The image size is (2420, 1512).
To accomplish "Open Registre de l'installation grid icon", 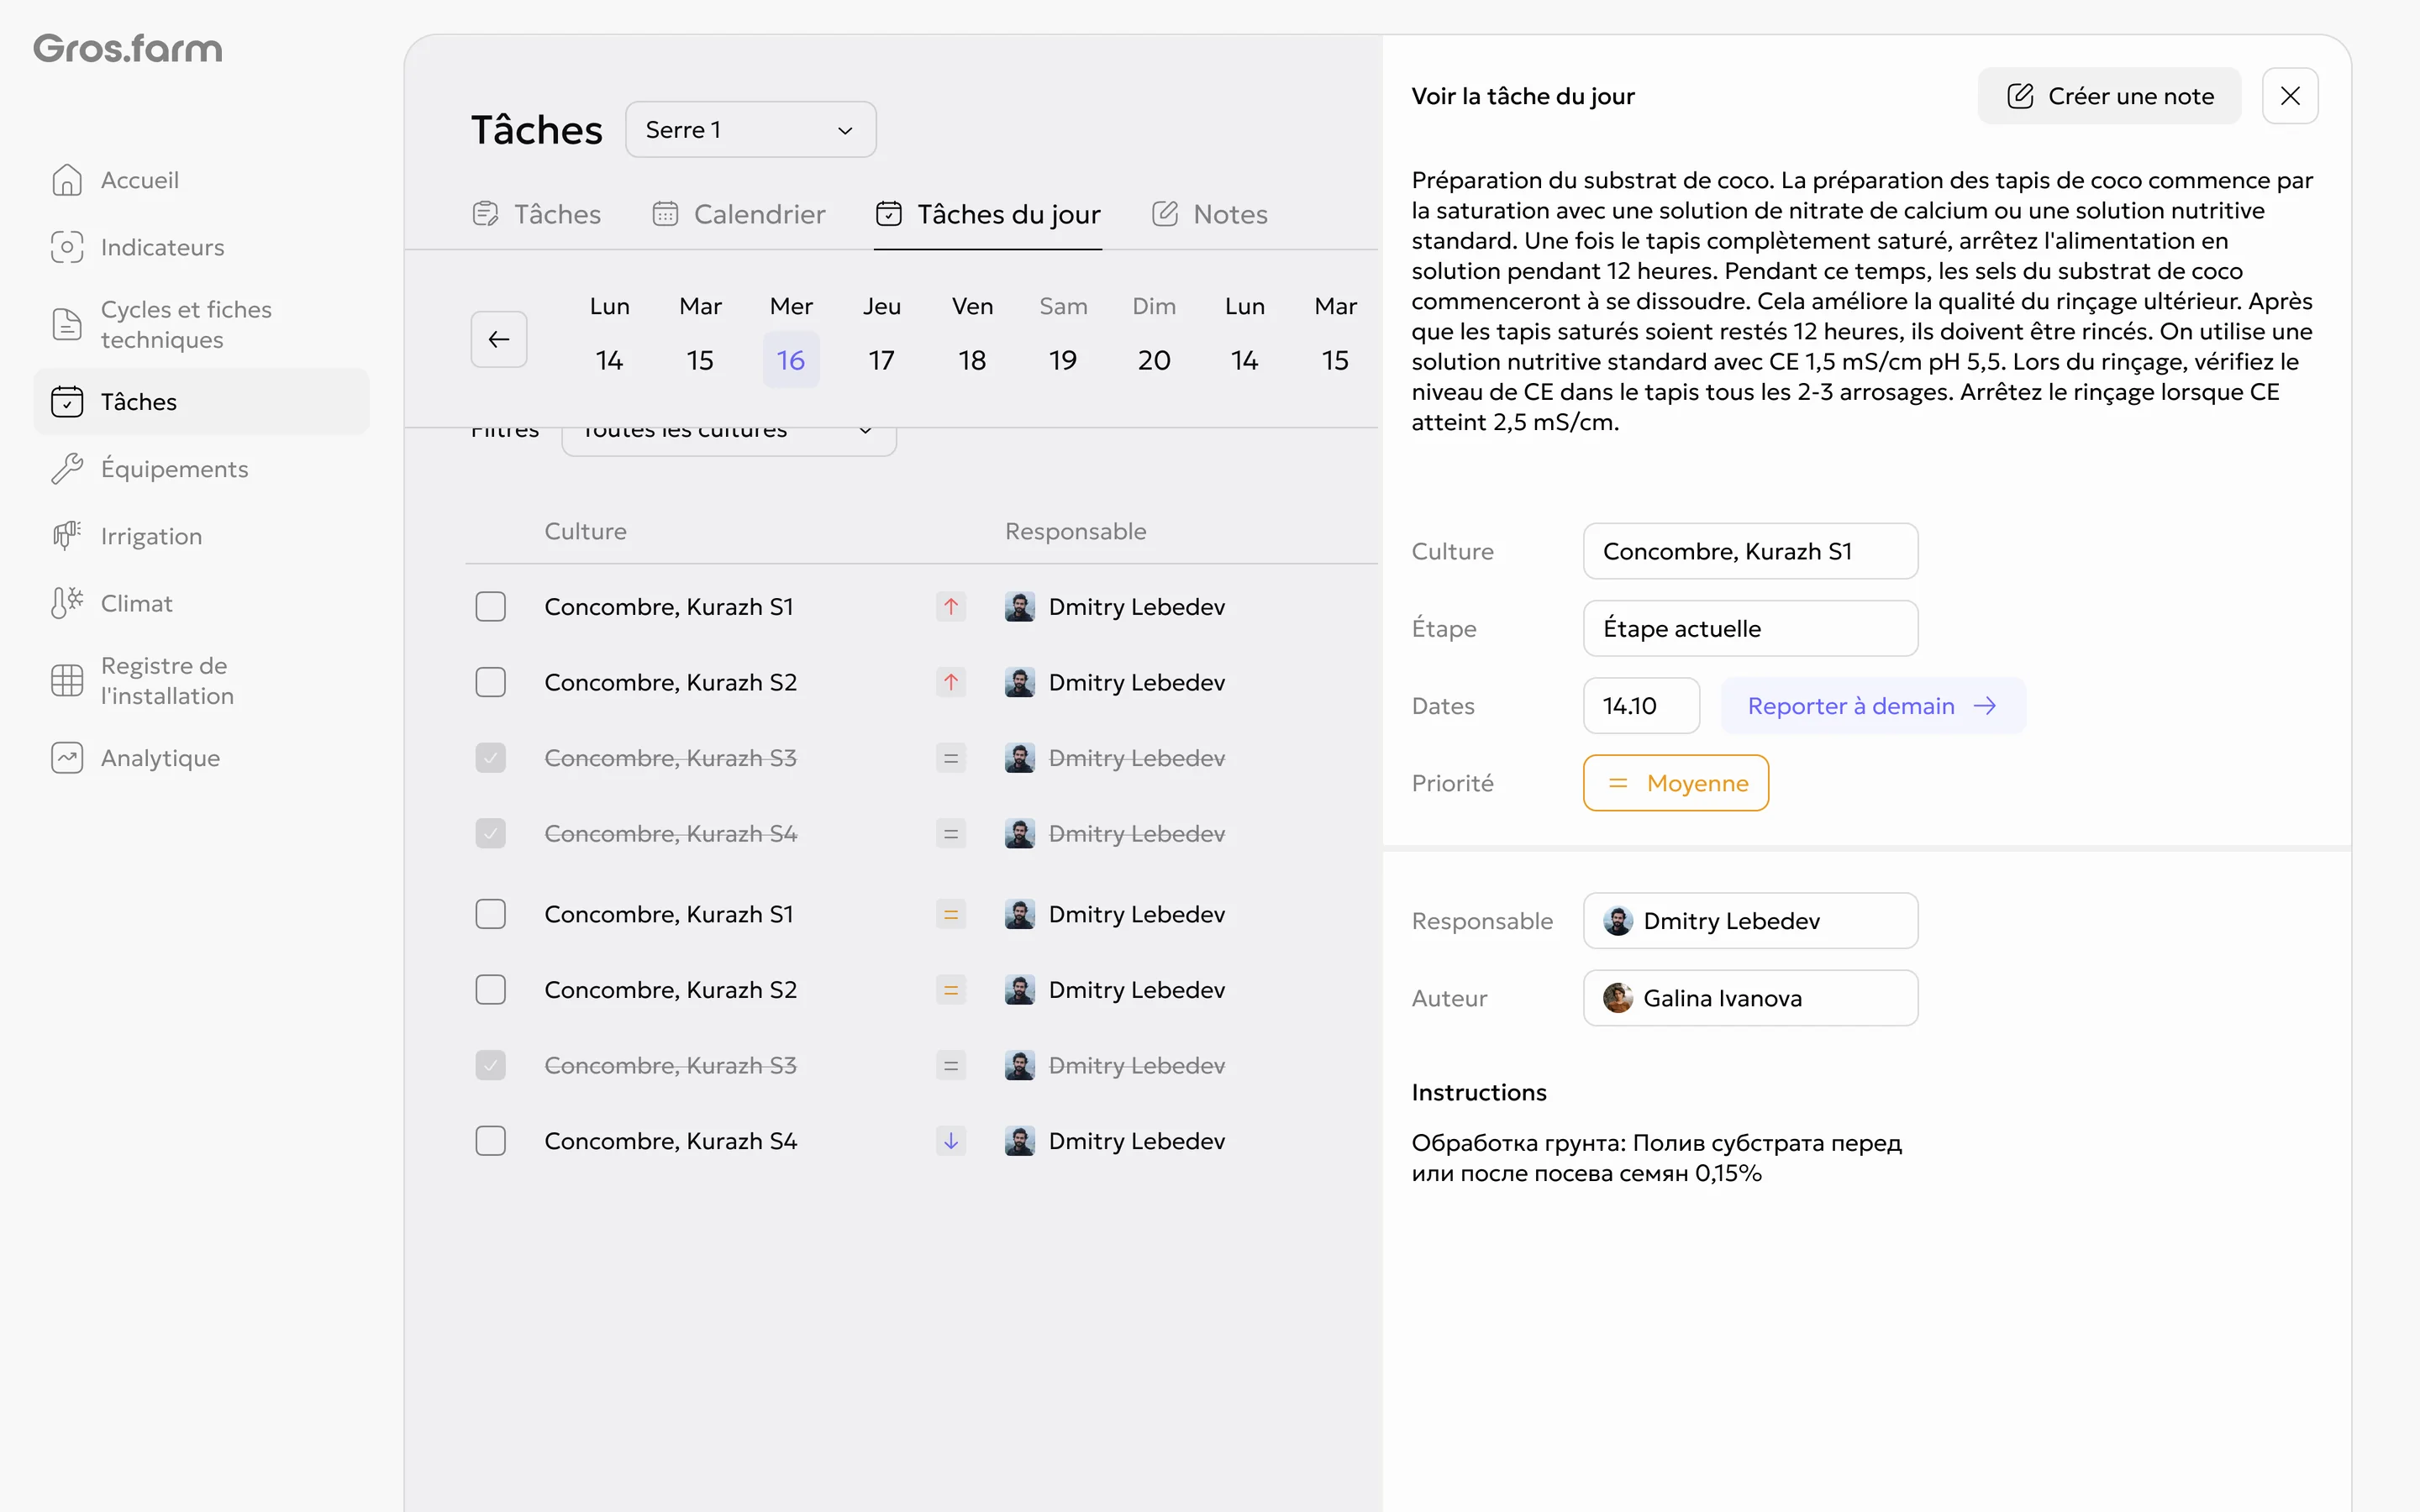I will 67,680.
